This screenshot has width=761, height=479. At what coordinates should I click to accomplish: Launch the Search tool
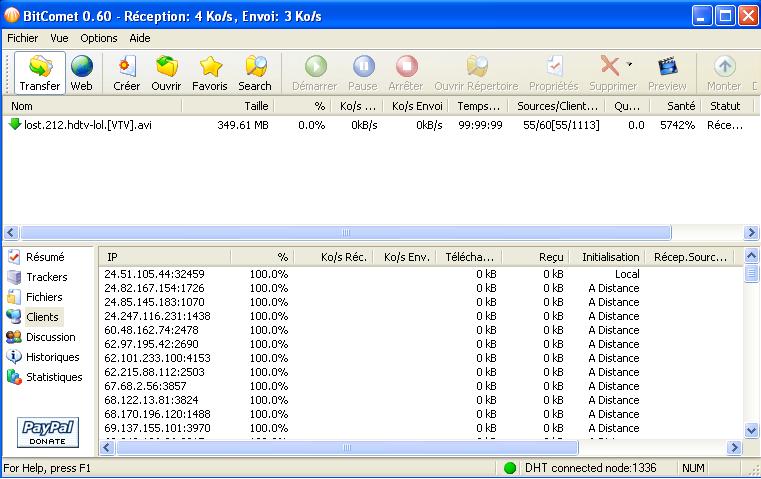point(255,73)
